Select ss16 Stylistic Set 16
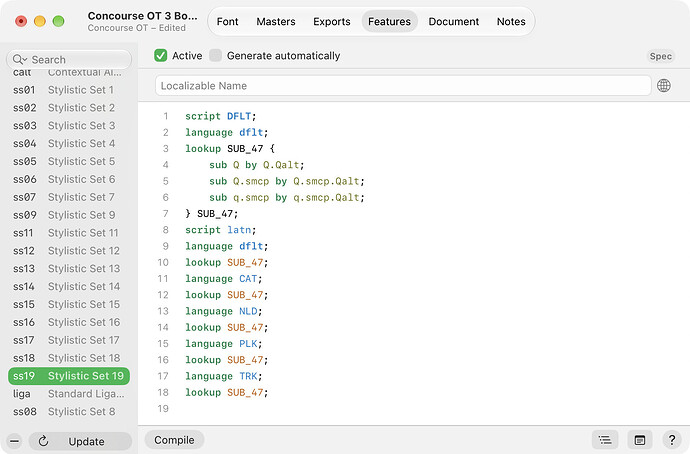This screenshot has width=690, height=454. [69, 322]
